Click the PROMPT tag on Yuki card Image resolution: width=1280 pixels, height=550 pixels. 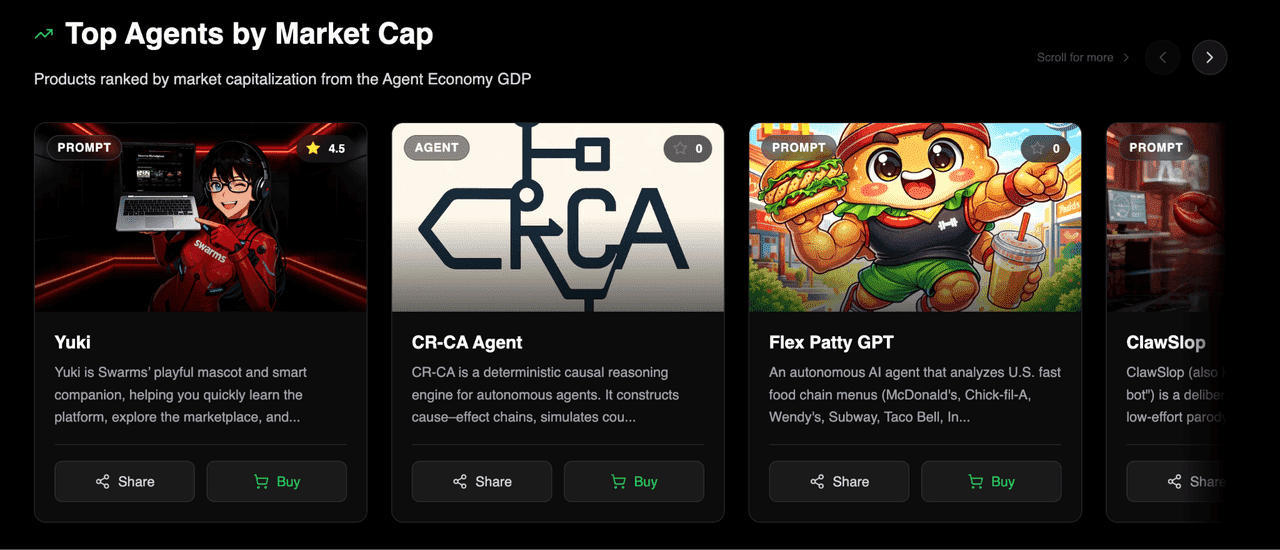[x=85, y=148]
